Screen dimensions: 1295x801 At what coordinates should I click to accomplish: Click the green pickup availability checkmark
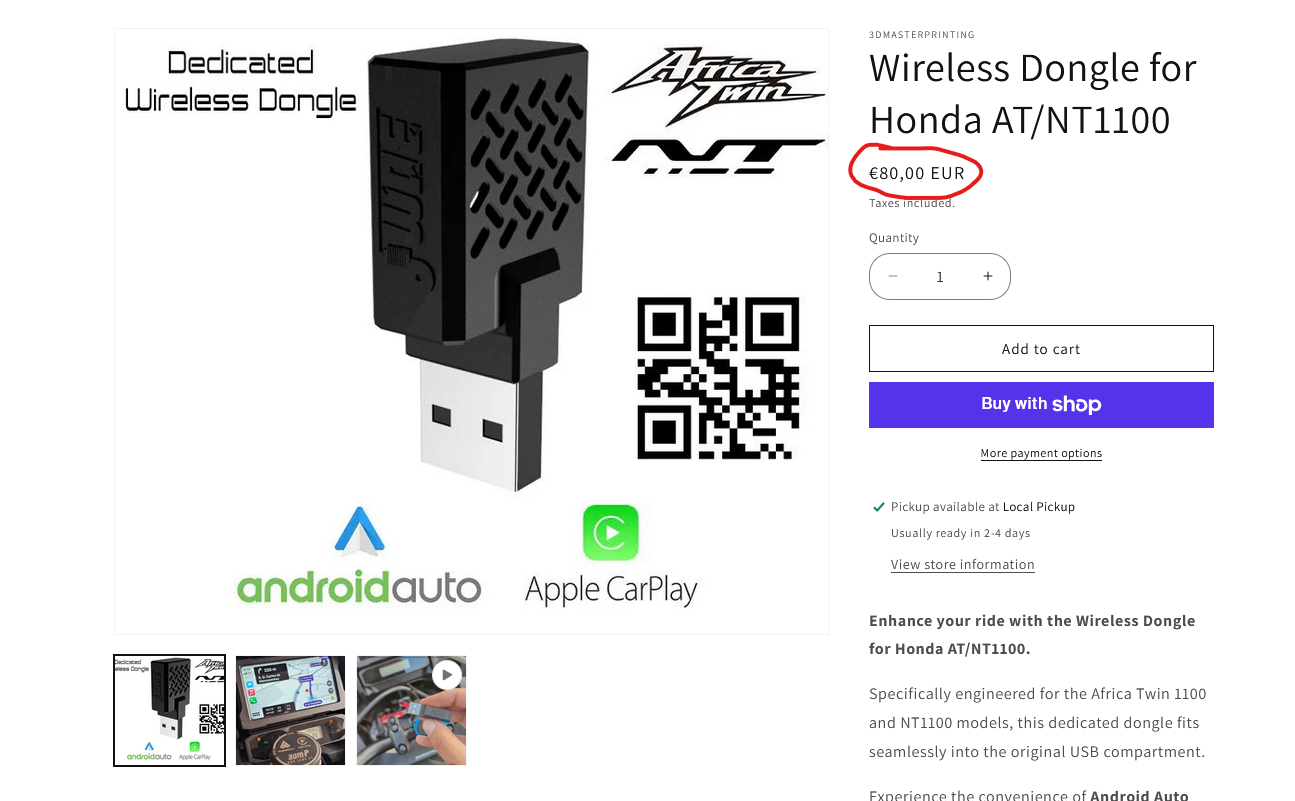click(879, 507)
